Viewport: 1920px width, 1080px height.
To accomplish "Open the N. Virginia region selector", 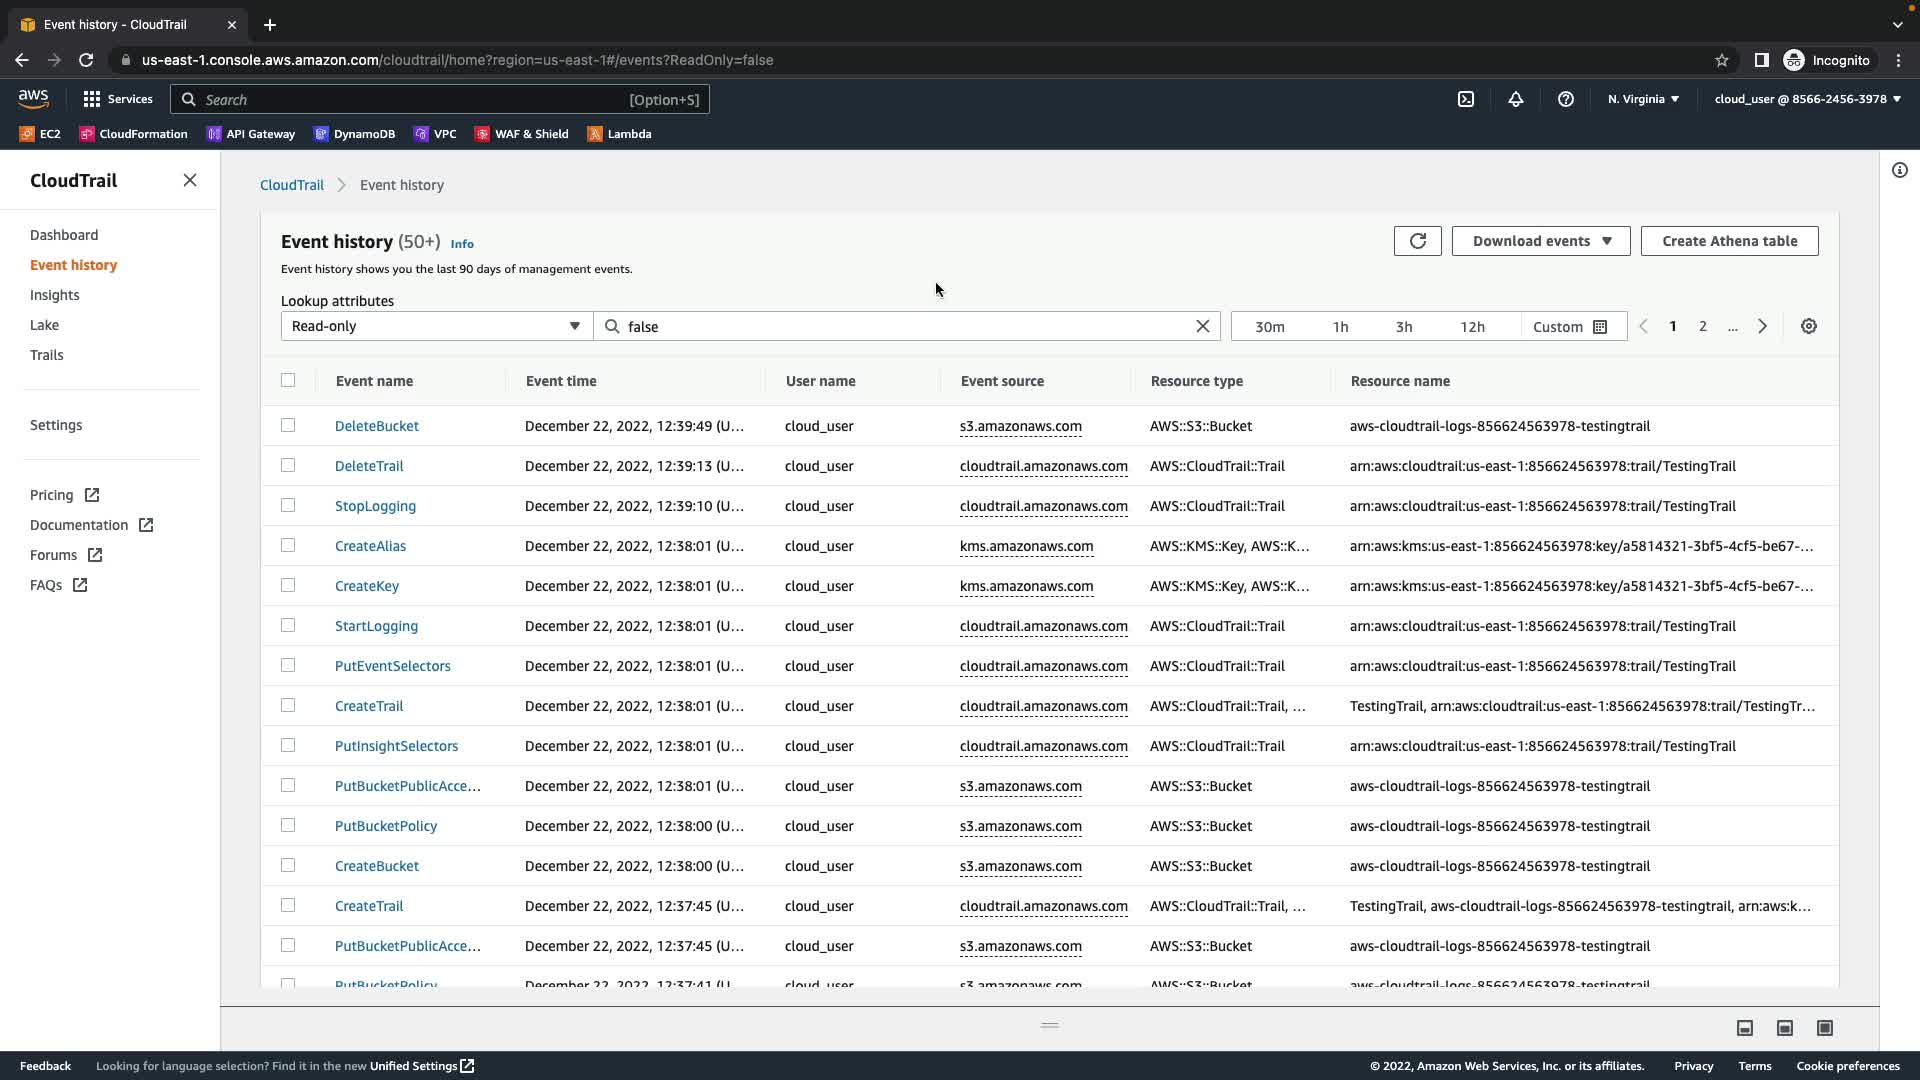I will (1642, 99).
